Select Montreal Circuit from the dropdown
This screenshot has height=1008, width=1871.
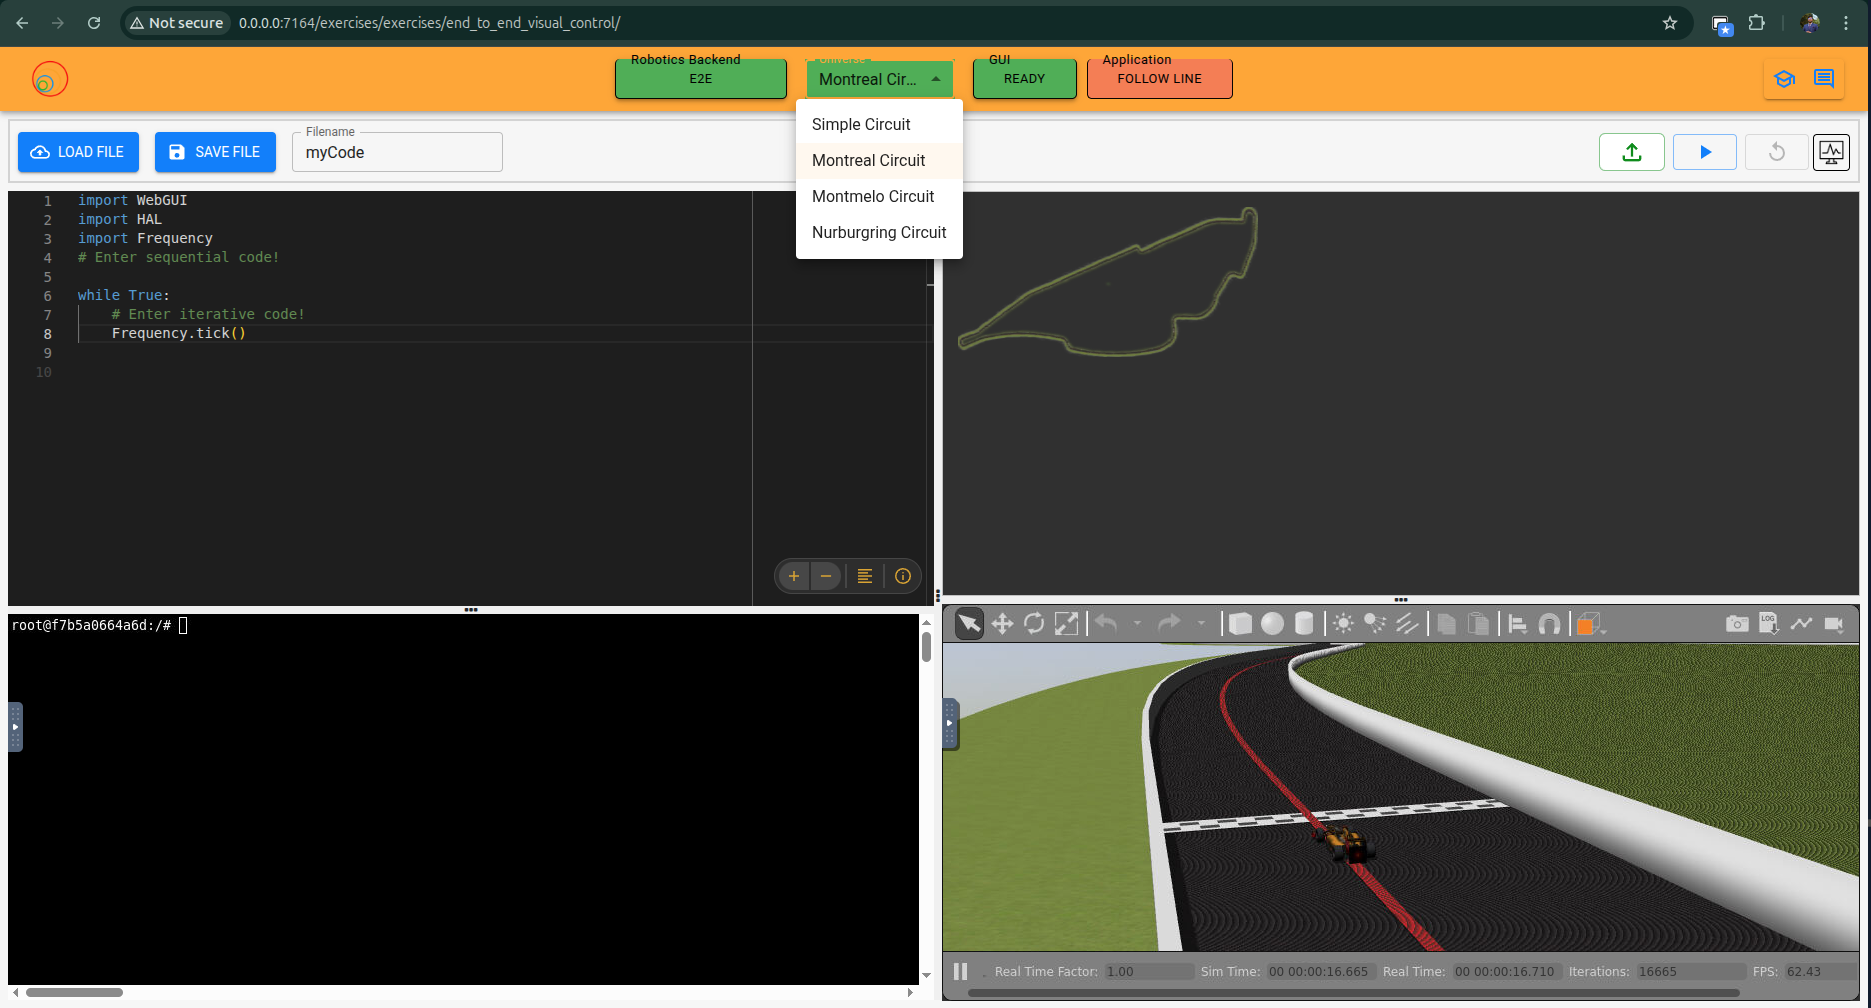click(879, 160)
